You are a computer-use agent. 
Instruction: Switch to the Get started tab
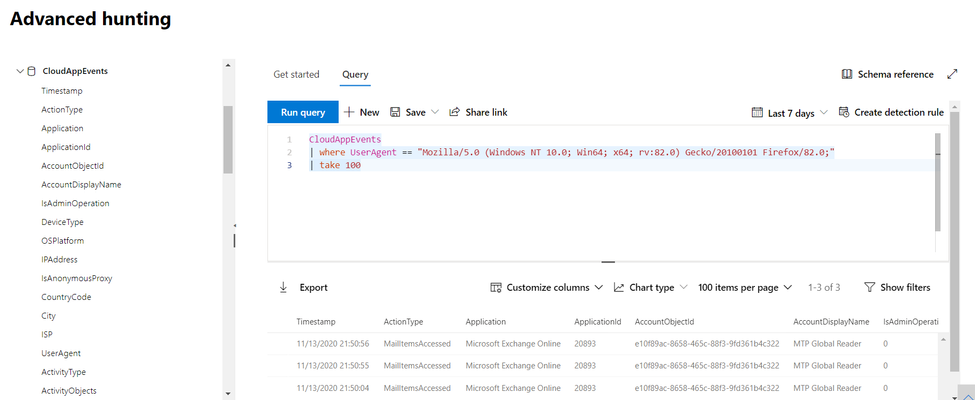click(x=296, y=75)
